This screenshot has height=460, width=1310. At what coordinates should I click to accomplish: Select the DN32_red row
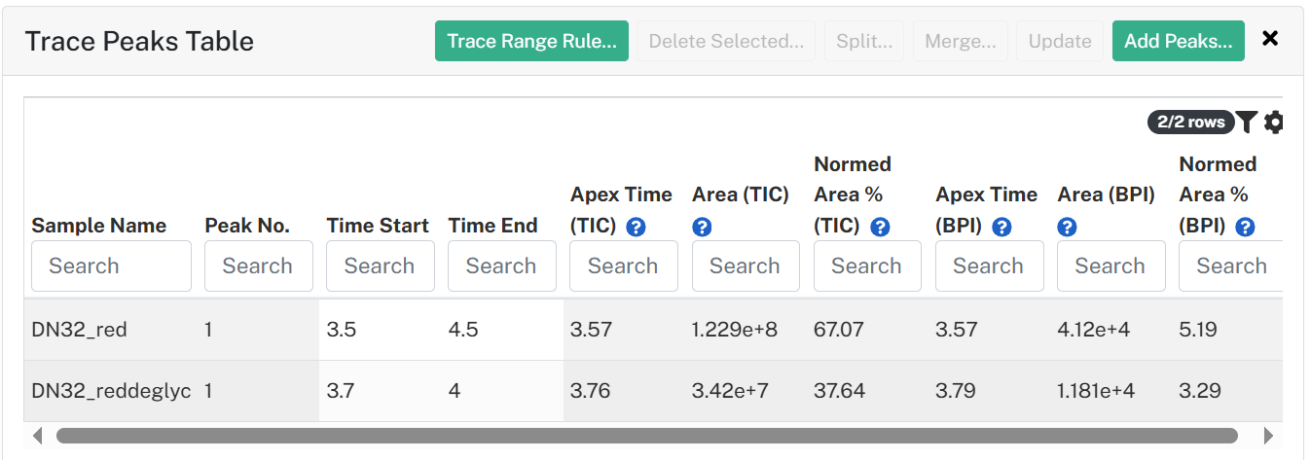point(653,329)
